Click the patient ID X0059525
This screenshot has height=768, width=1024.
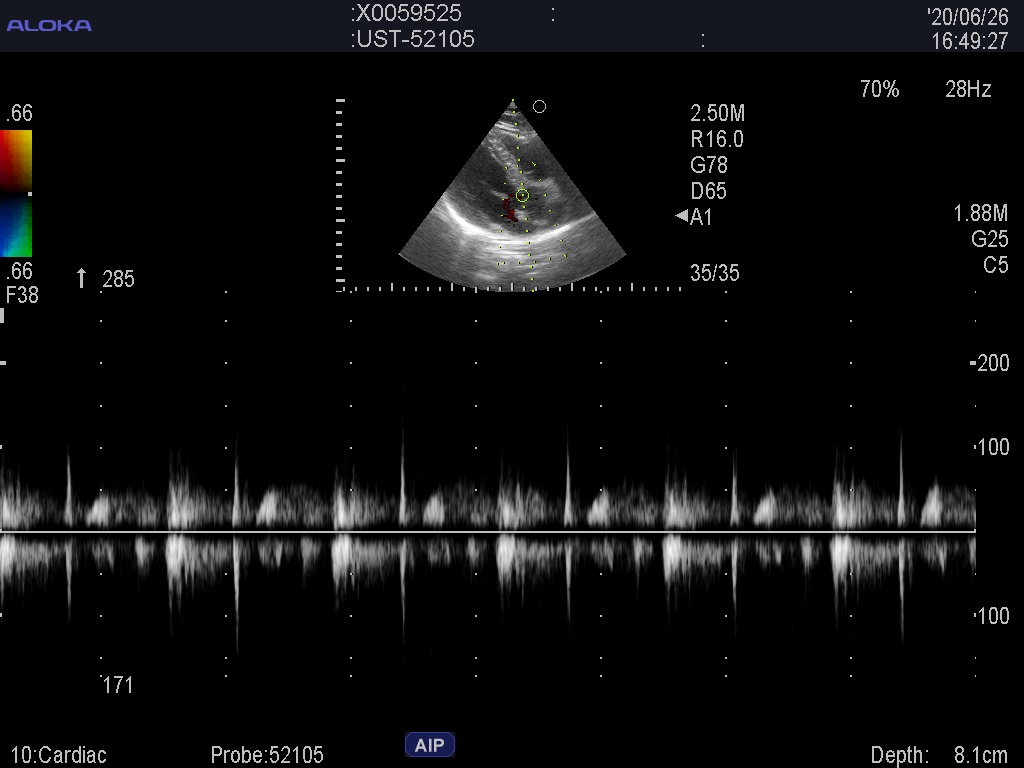click(408, 14)
